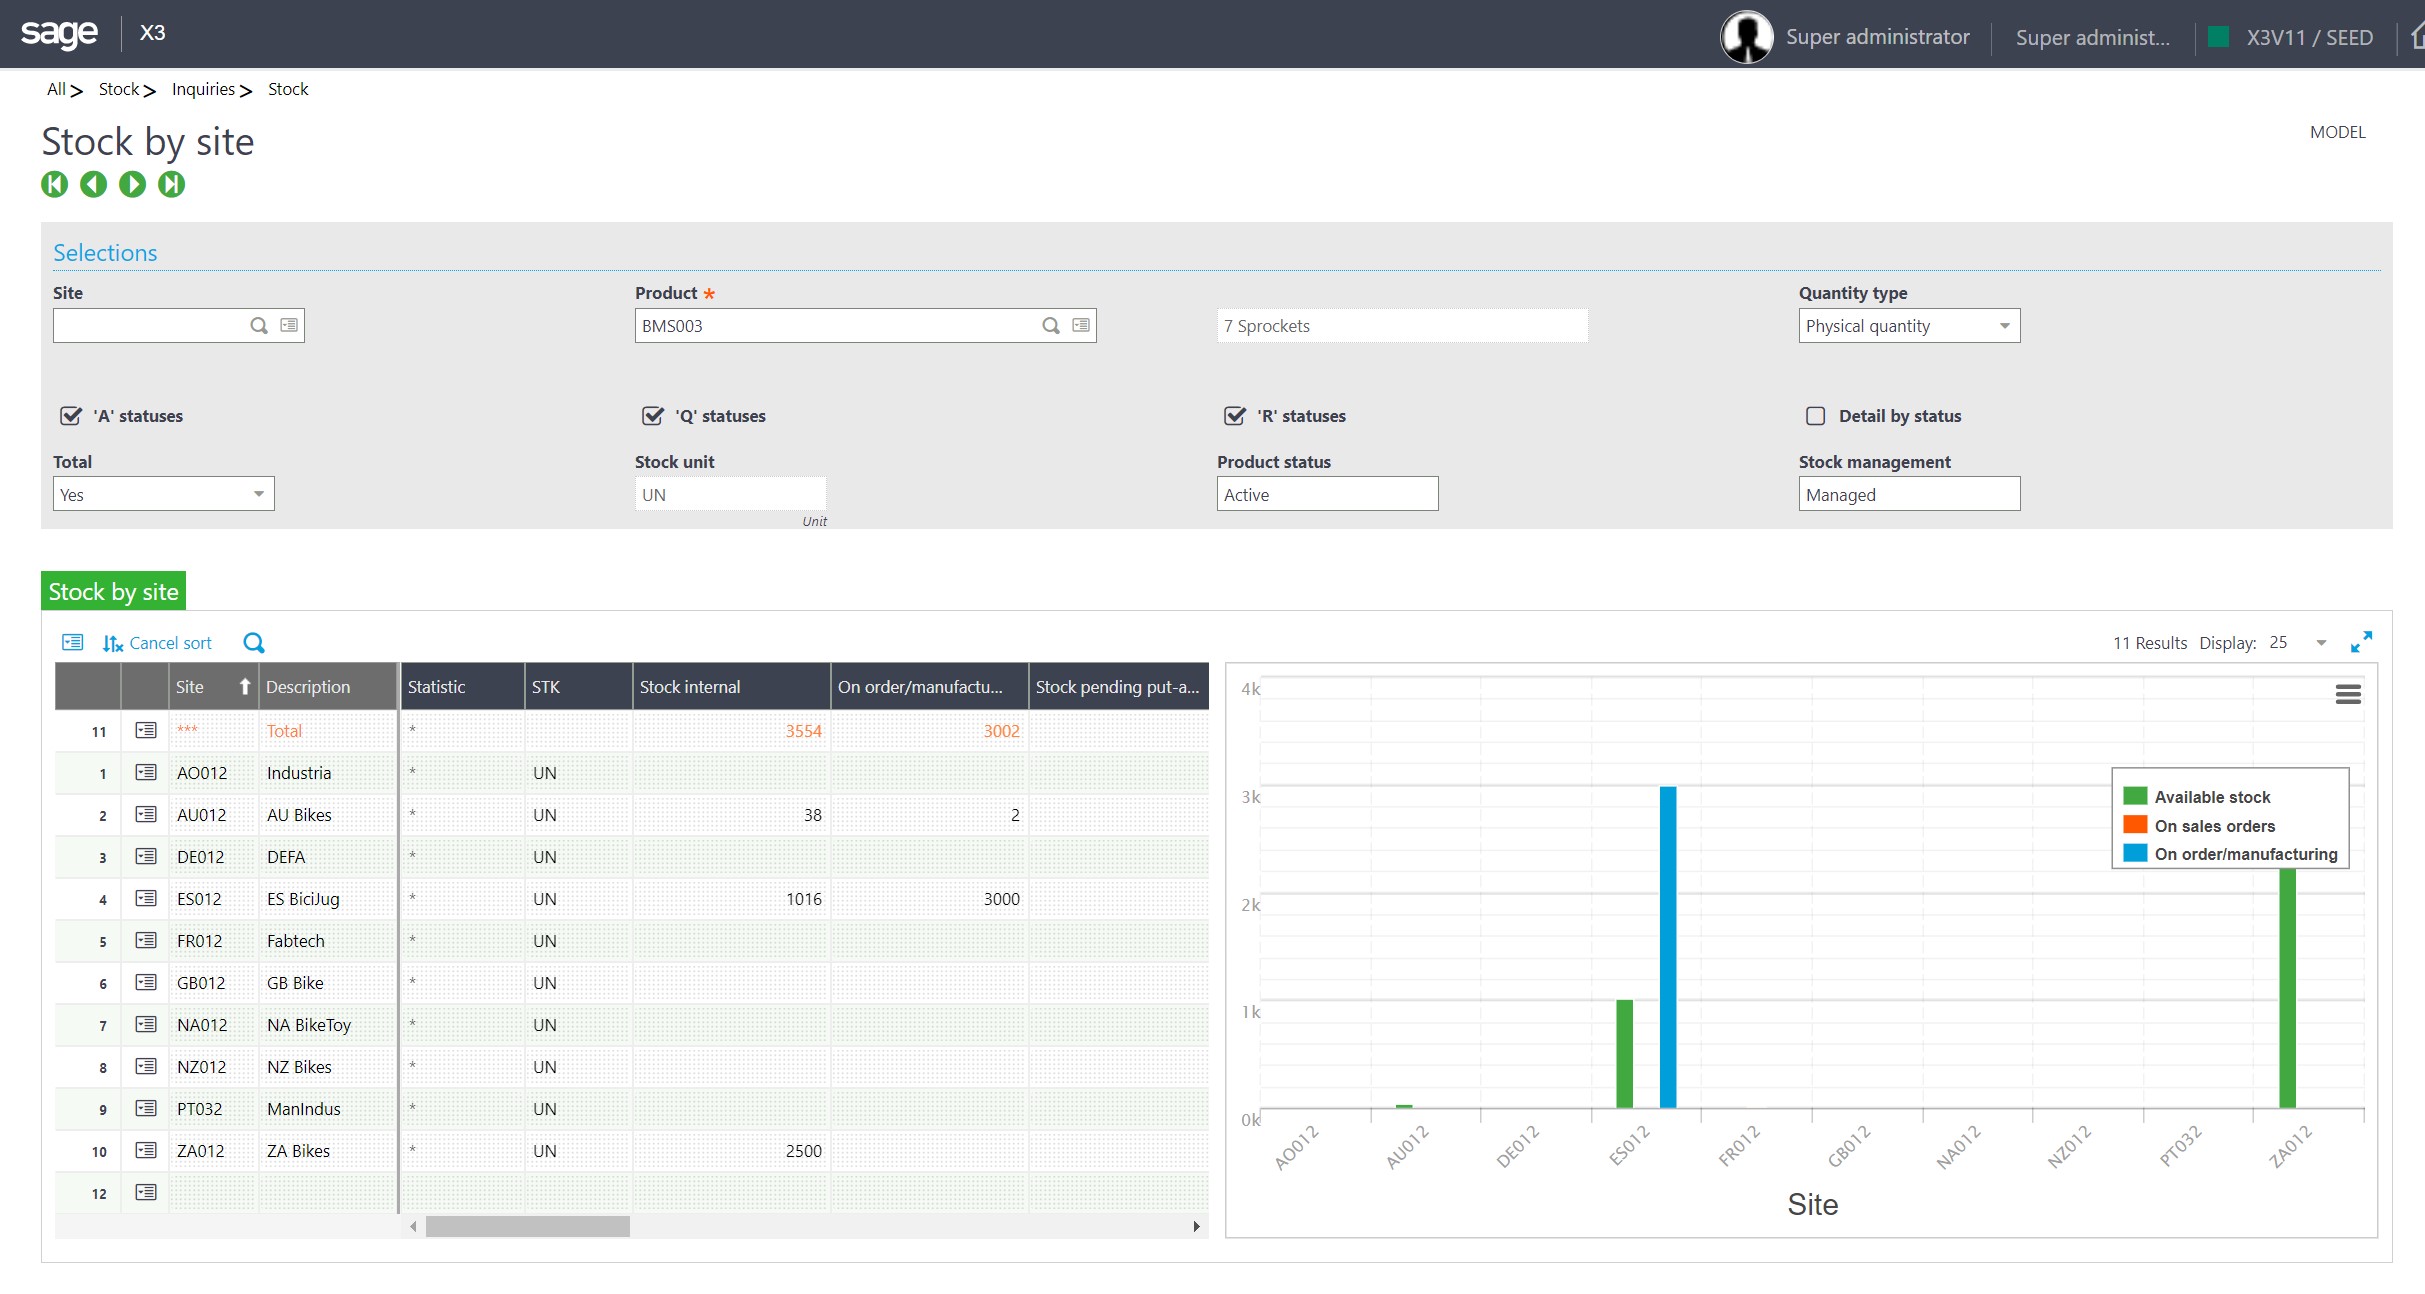Toggle the 'A' statuses checkbox
The height and width of the screenshot is (1294, 2425).
point(70,416)
